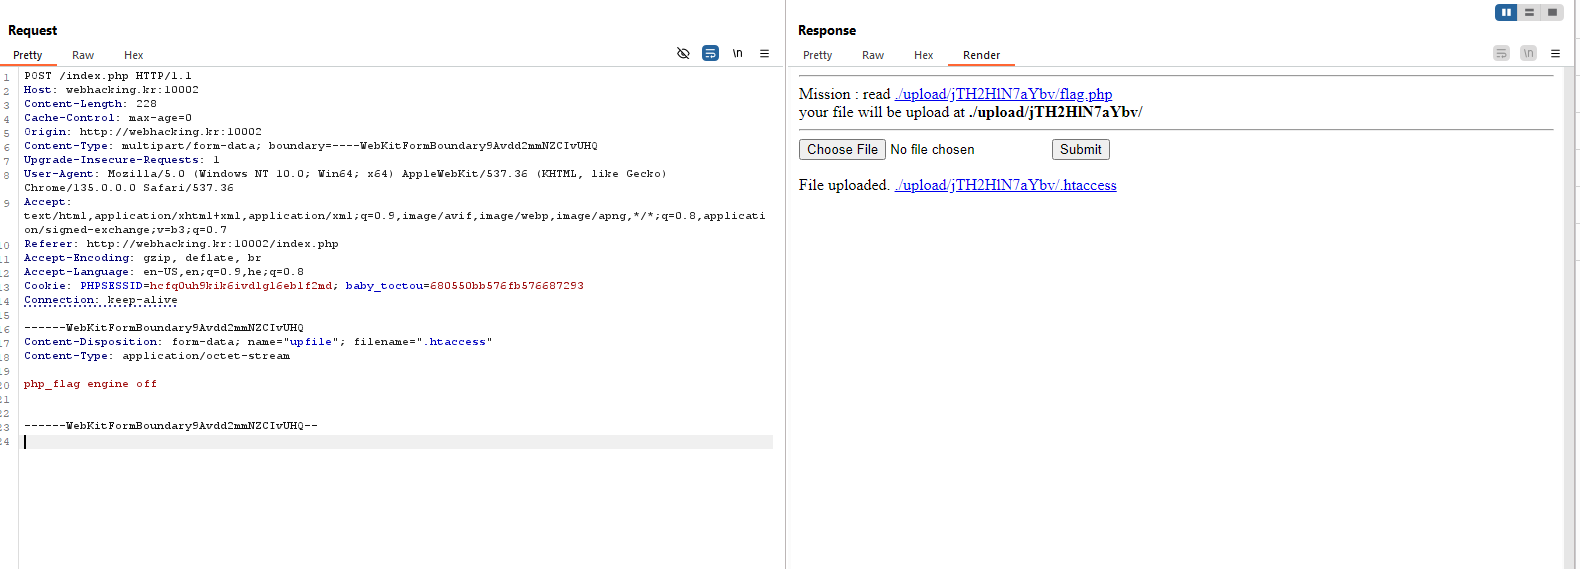Viewport: 1580px width, 569px height.
Task: Click the php_flag engine off payload line
Action: [x=90, y=384]
